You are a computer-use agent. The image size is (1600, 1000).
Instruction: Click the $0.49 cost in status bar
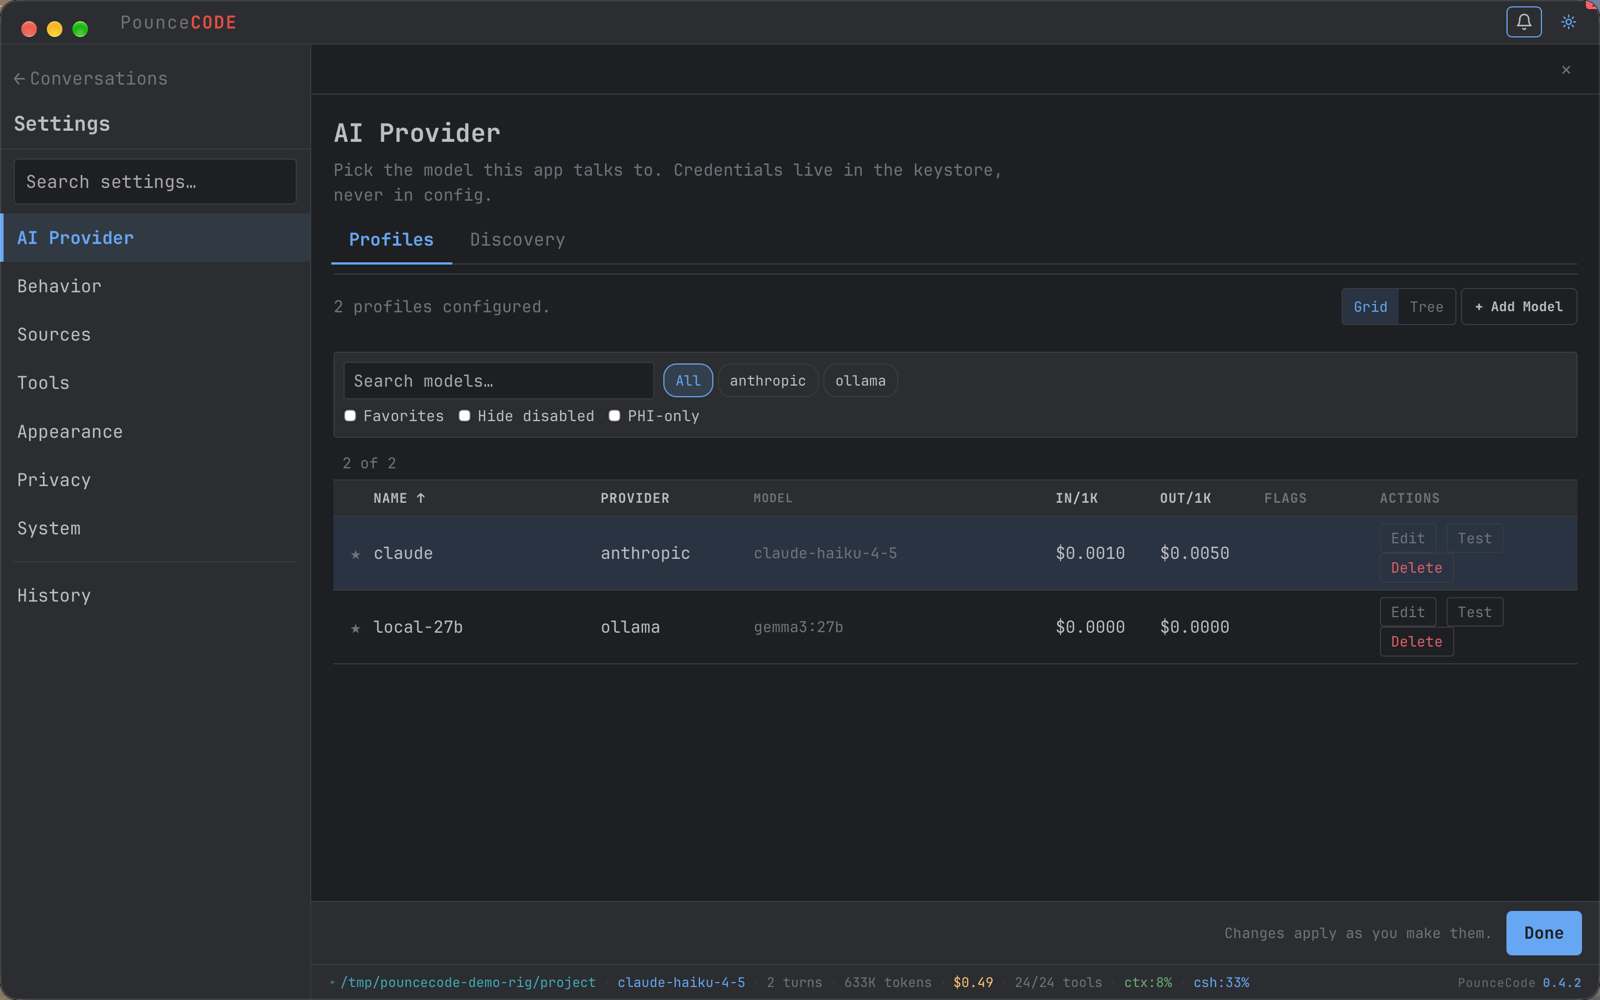coord(973,983)
